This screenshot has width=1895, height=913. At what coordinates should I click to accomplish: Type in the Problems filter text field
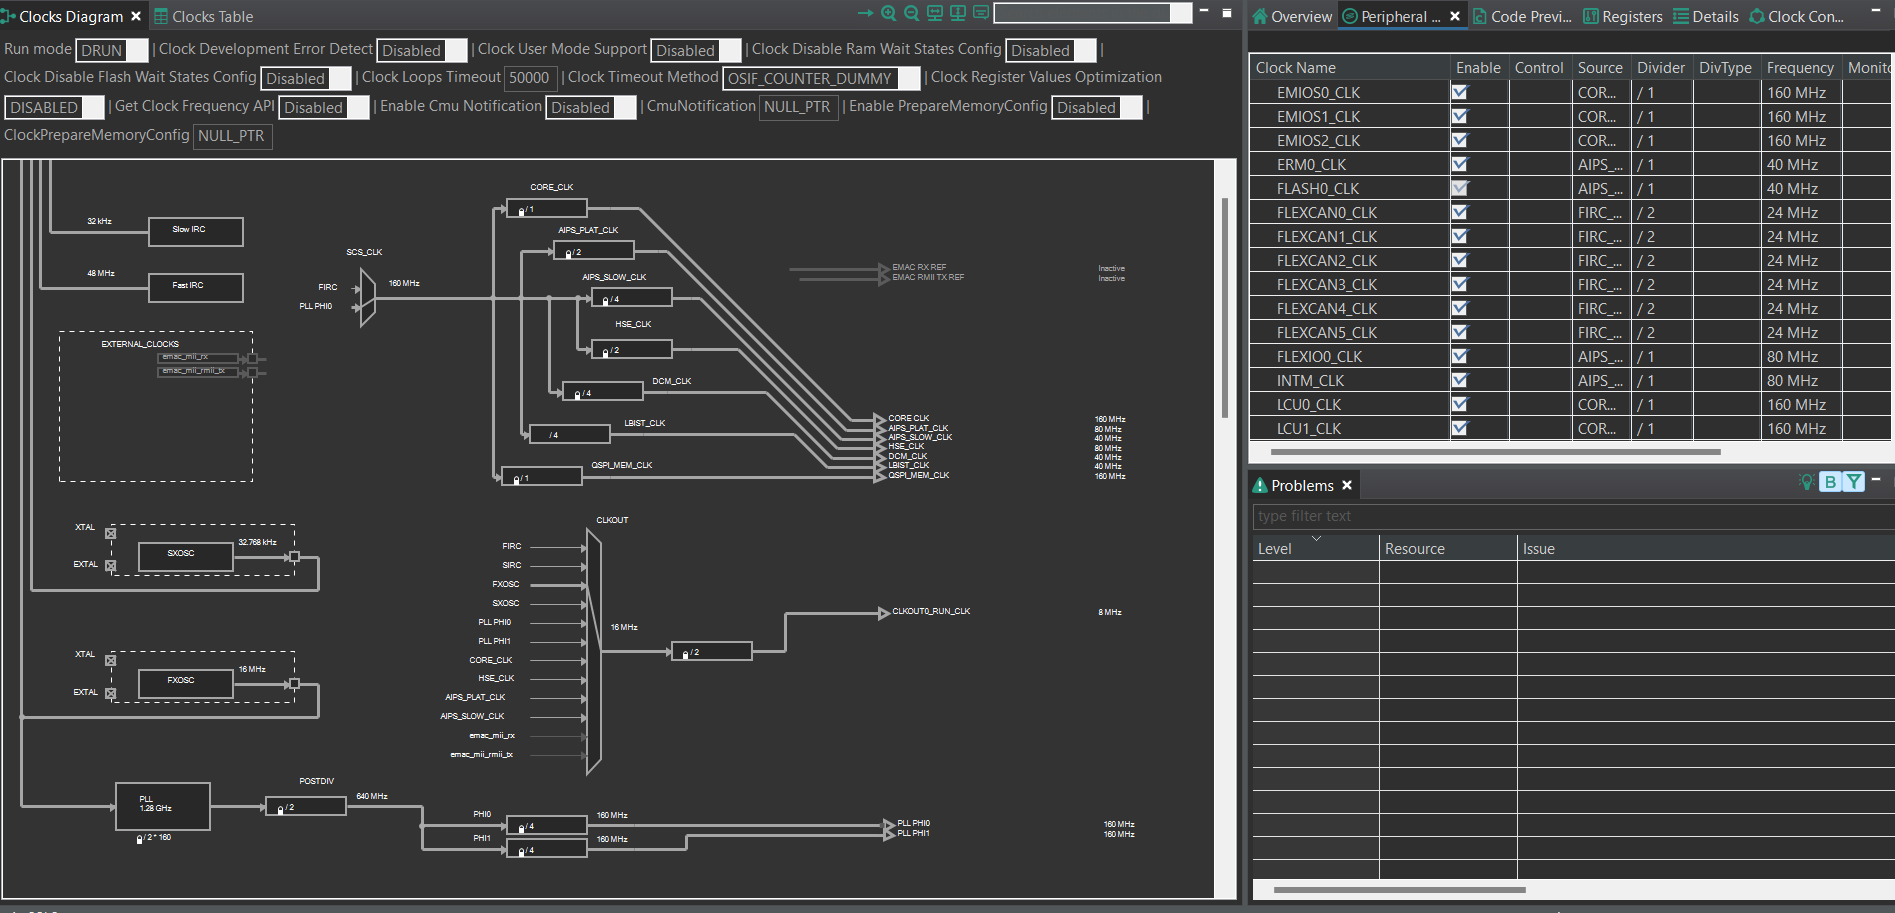pos(1400,516)
